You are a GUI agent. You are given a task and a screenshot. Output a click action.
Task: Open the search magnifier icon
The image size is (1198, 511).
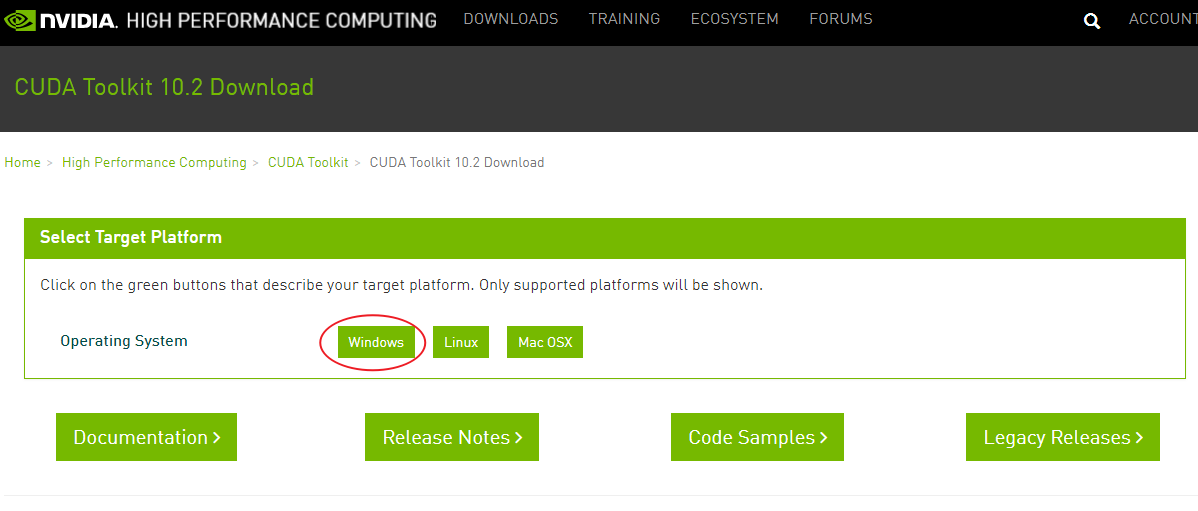[x=1092, y=21]
